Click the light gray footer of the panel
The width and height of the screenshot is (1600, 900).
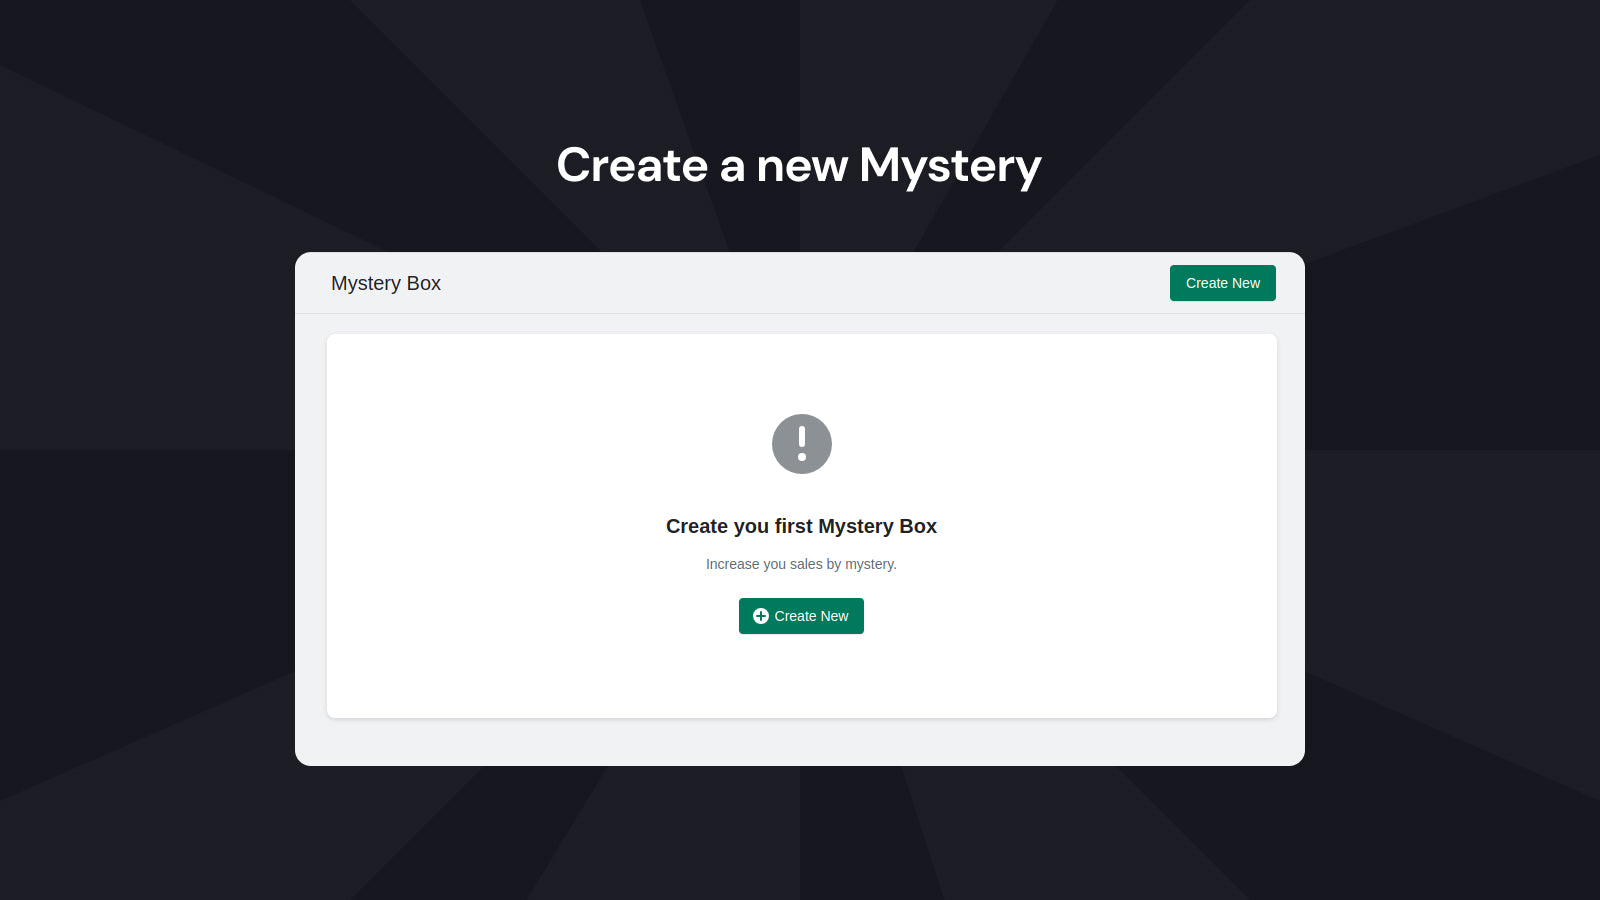(x=800, y=740)
